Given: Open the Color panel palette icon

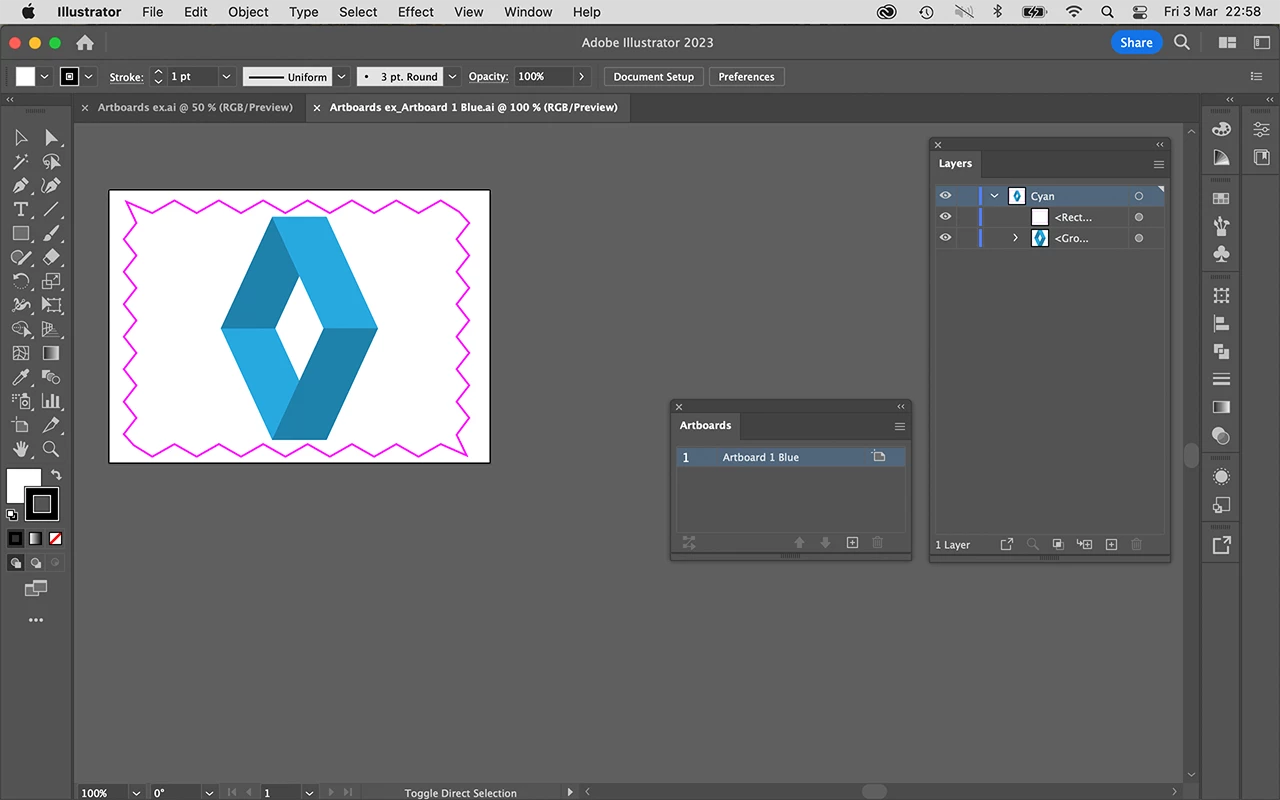Looking at the screenshot, I should click(1221, 130).
